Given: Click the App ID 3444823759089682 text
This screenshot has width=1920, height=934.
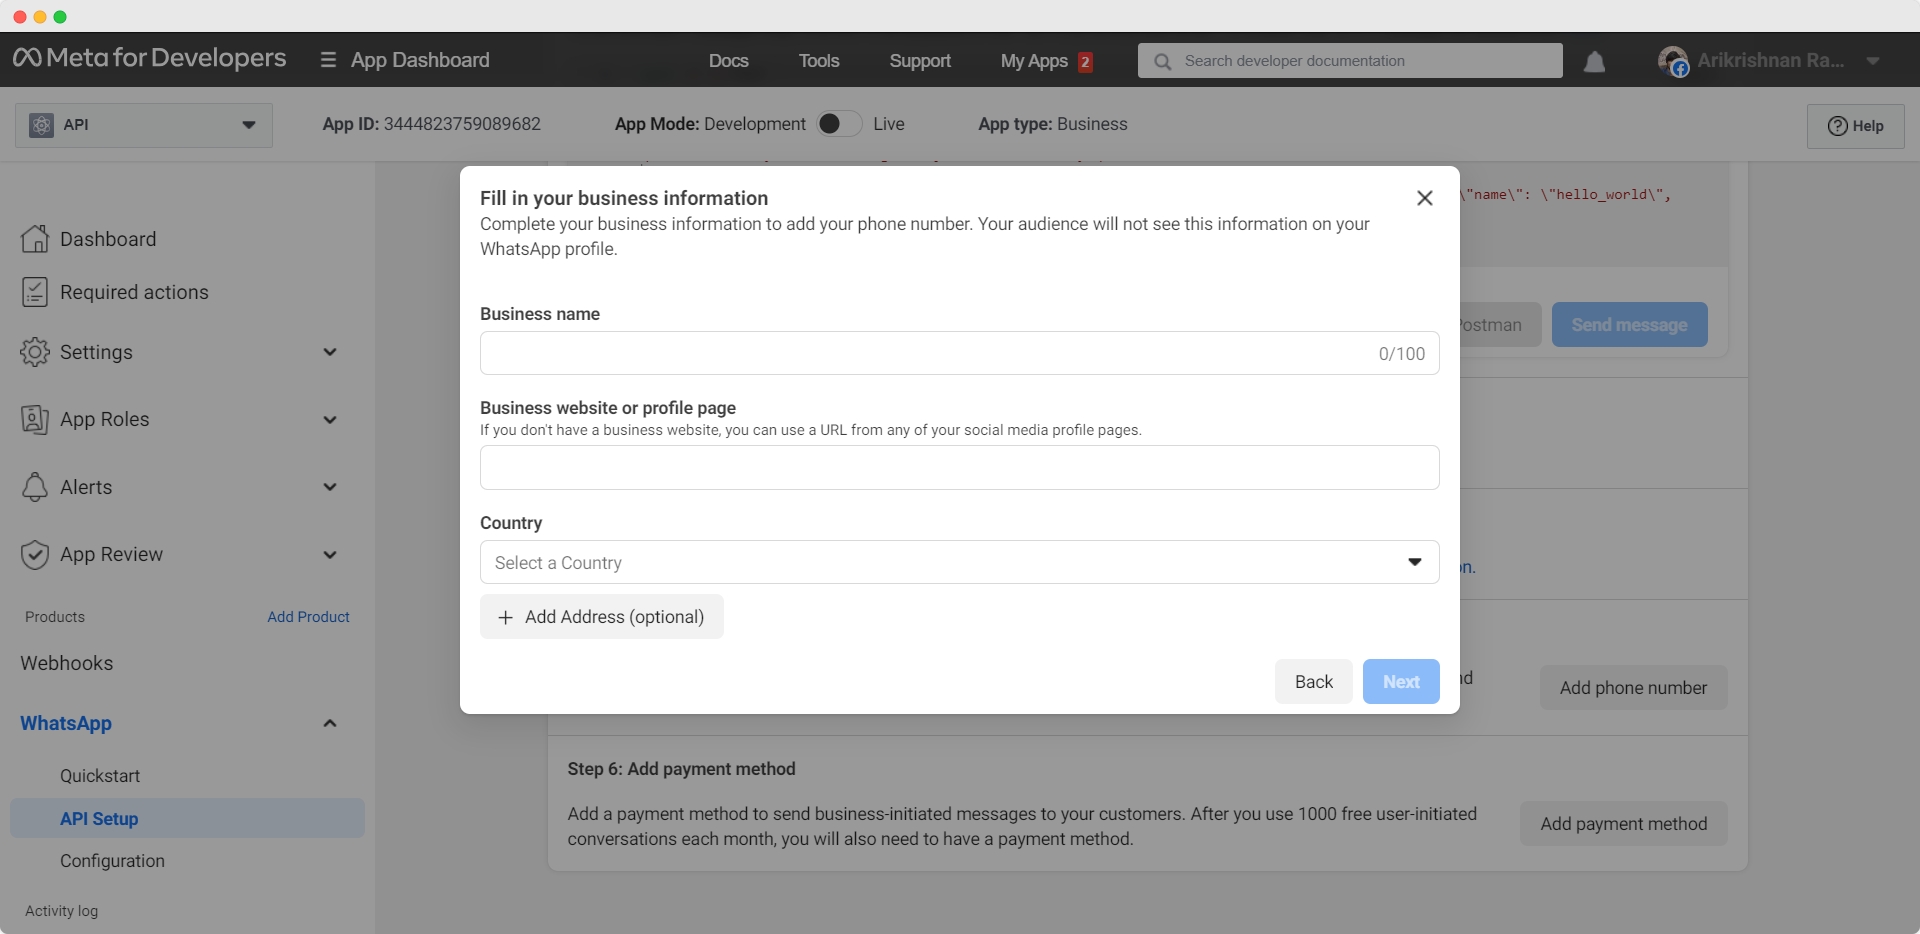Looking at the screenshot, I should point(432,124).
